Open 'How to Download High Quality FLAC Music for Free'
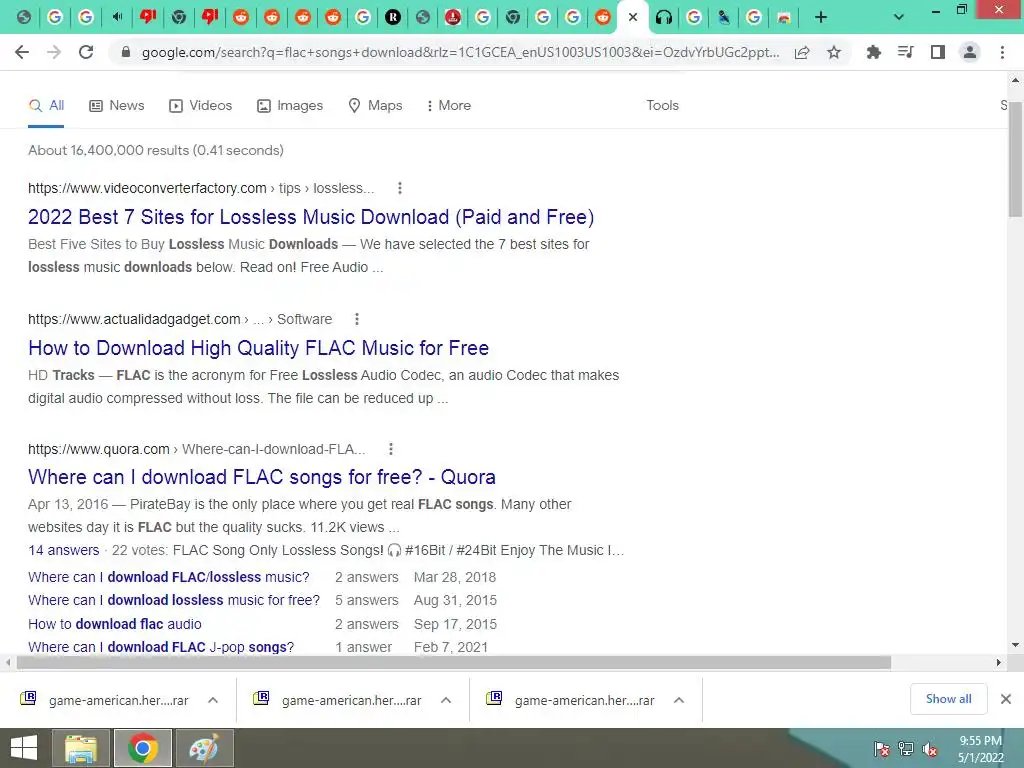This screenshot has width=1024, height=768. (x=259, y=348)
